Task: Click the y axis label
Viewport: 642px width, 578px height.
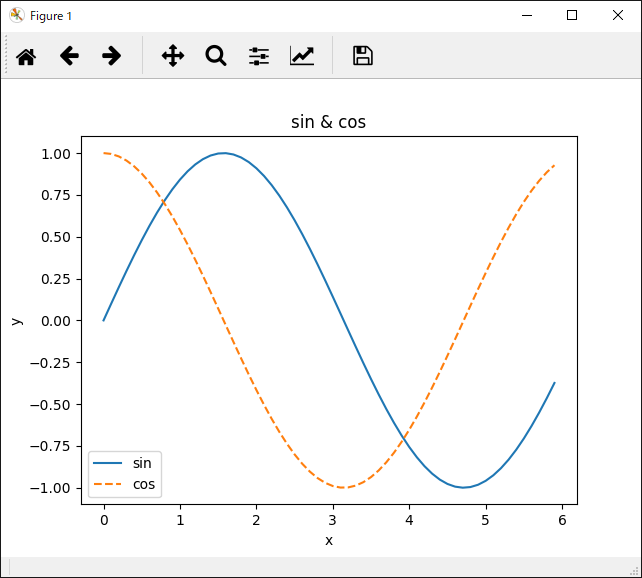Action: point(16,321)
